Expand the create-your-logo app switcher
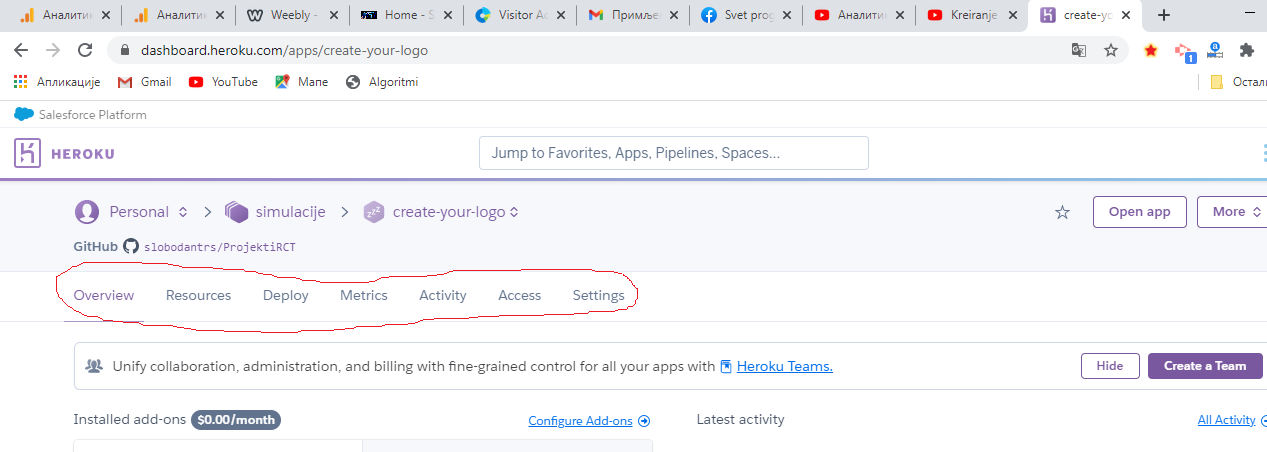The image size is (1267, 452). point(514,212)
